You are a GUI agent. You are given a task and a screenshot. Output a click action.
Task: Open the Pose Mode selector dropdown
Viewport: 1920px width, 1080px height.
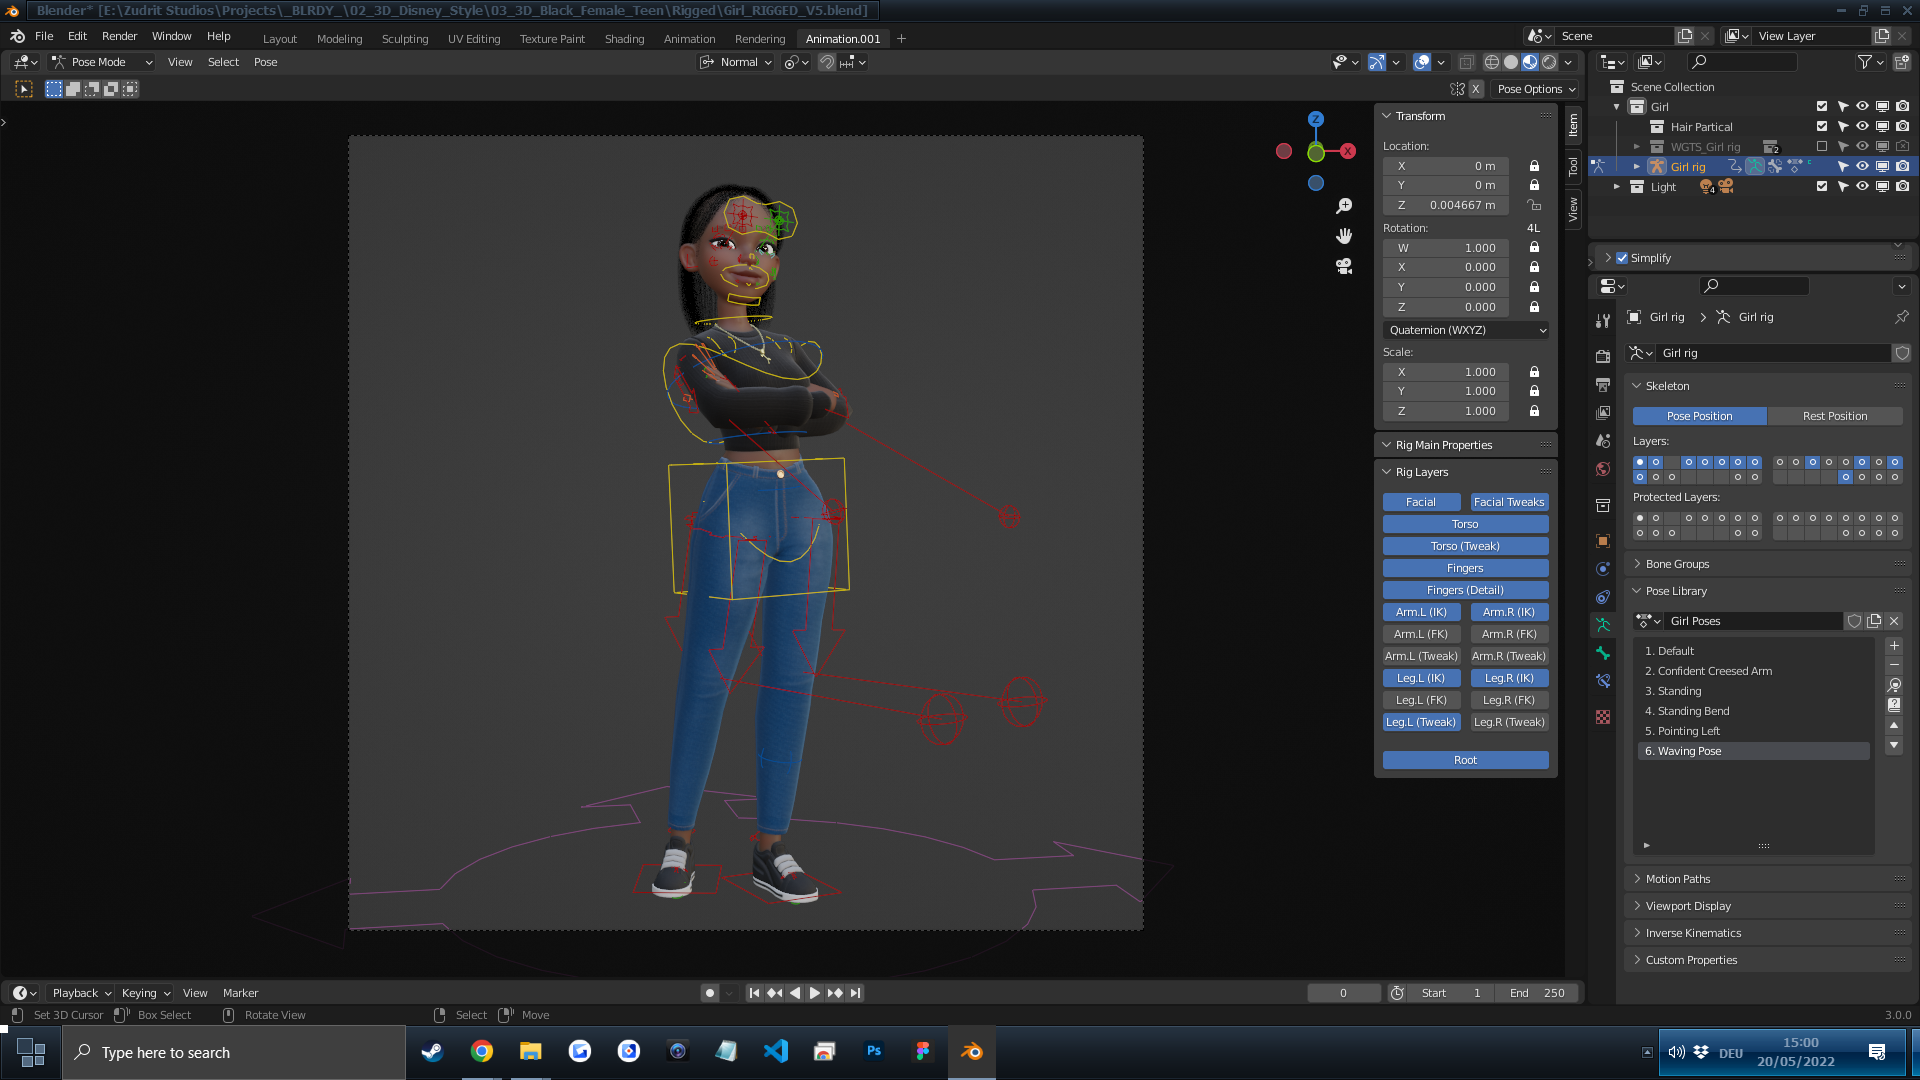pos(102,62)
